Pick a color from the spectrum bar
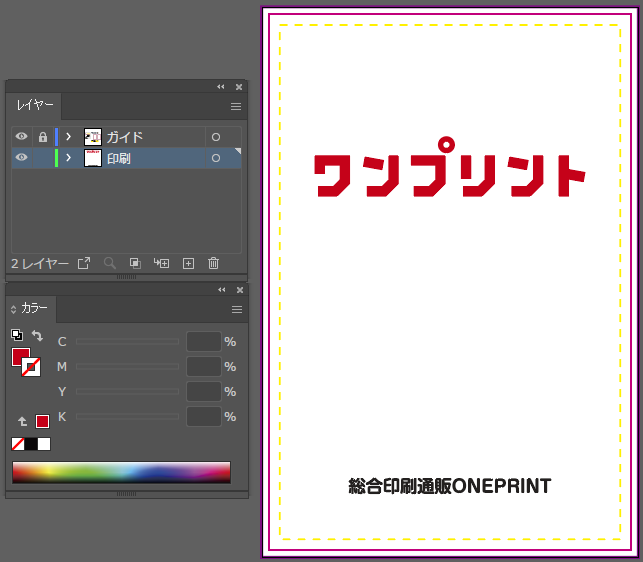Screen dimensions: 643x562 121,472
